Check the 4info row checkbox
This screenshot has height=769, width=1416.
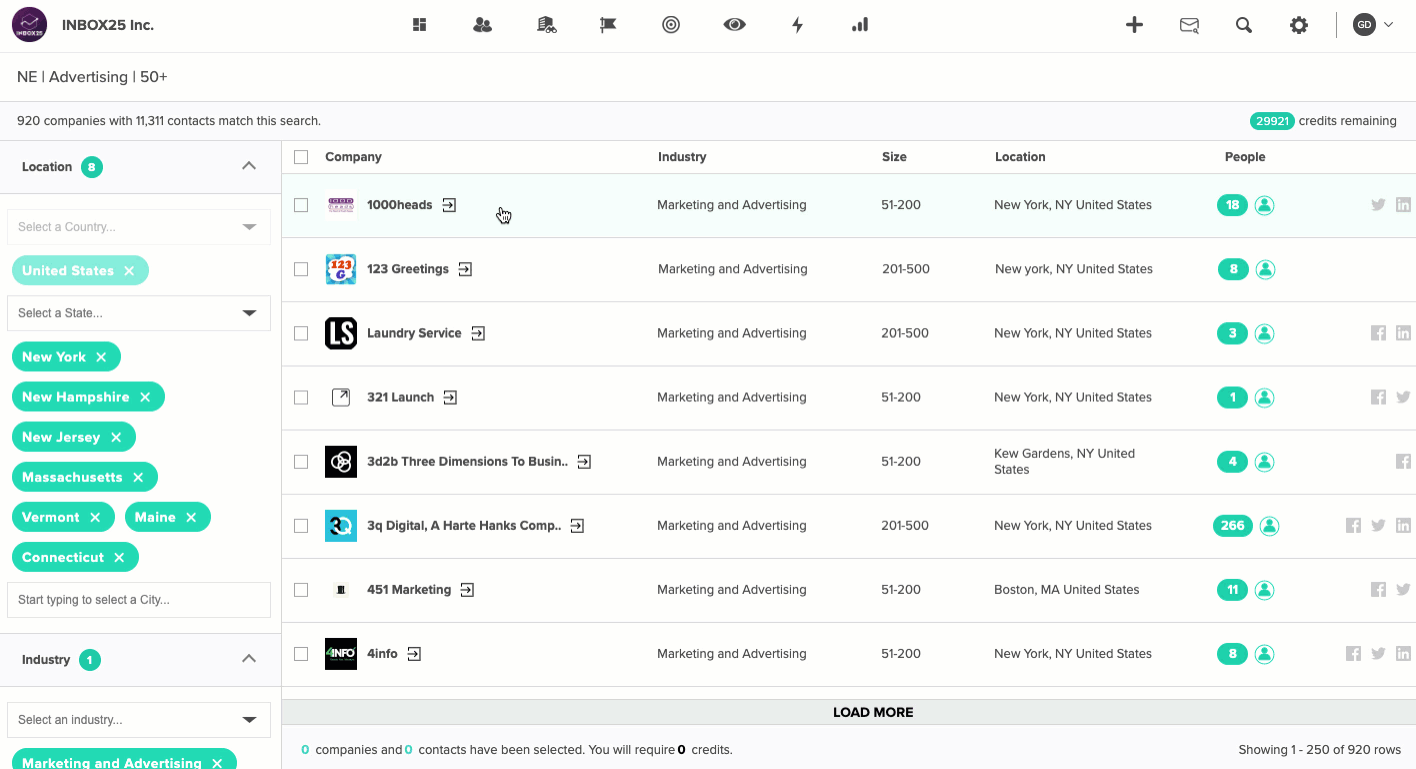coord(301,654)
